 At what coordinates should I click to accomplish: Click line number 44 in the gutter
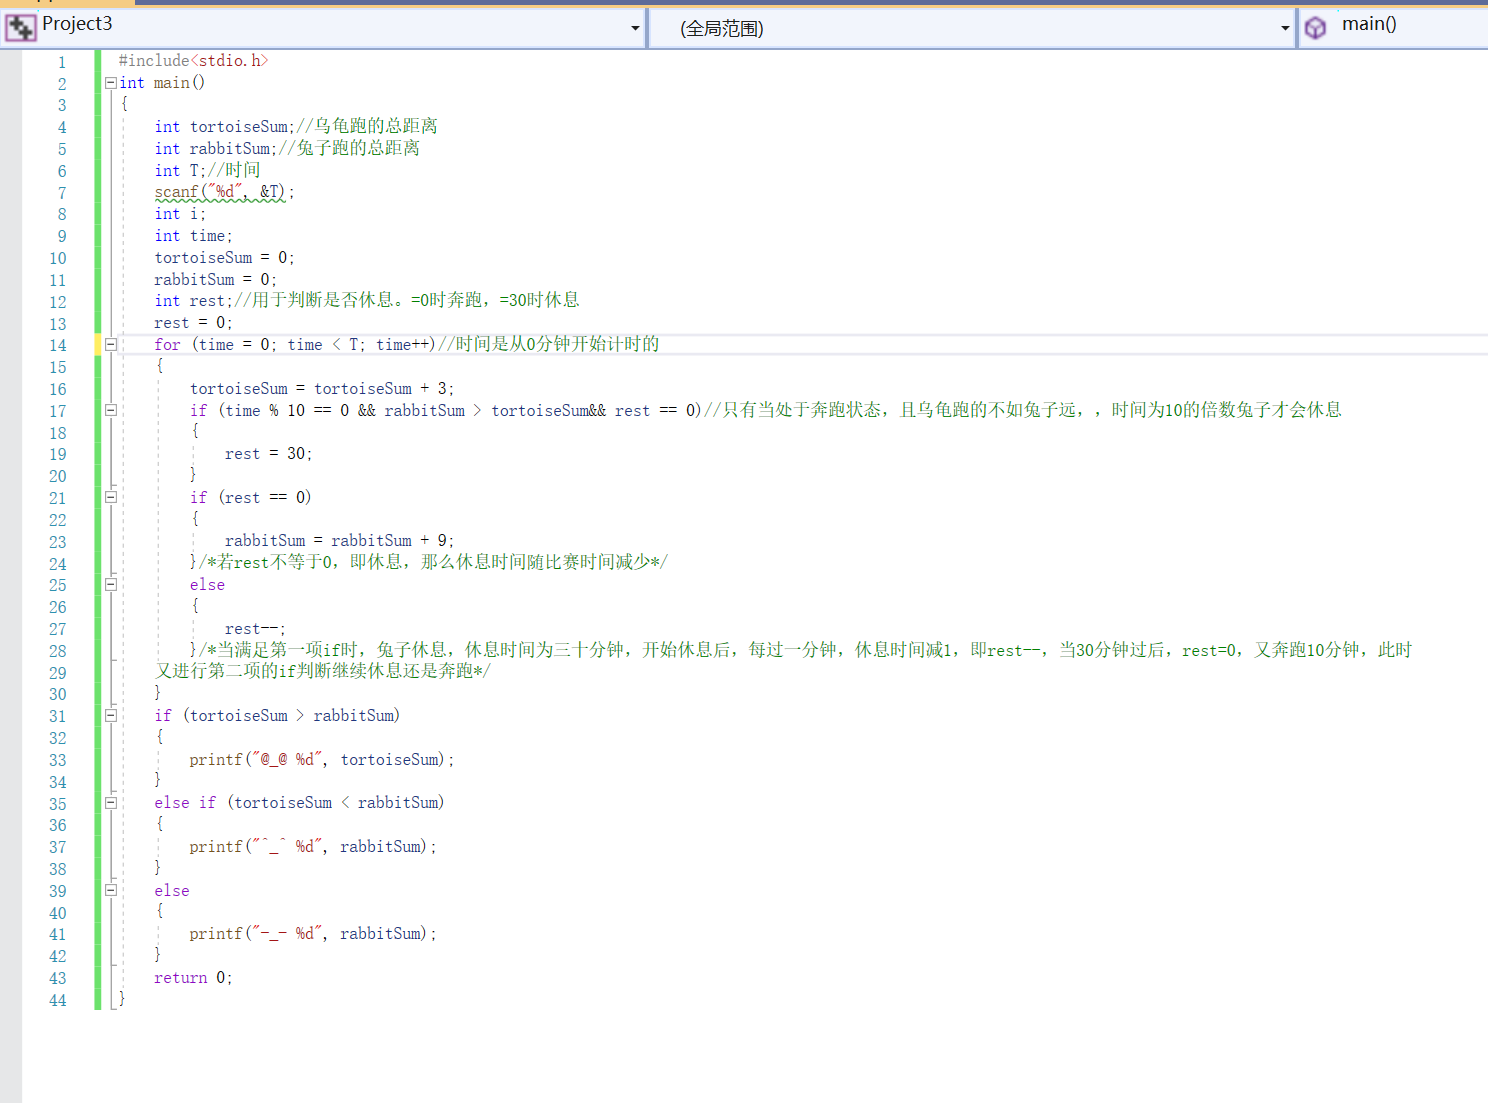tap(58, 1001)
